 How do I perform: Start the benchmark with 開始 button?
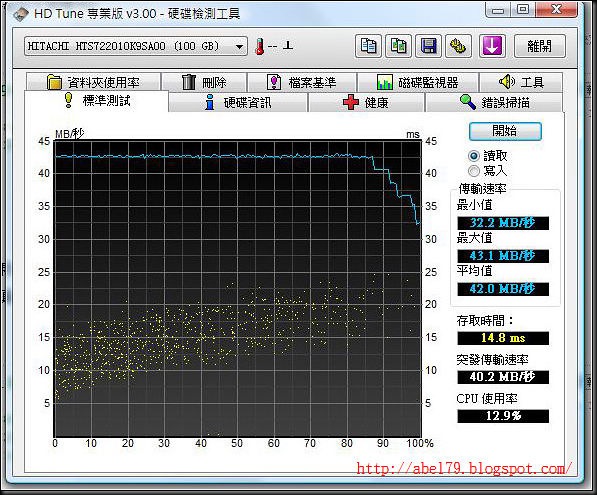pyautogui.click(x=505, y=131)
